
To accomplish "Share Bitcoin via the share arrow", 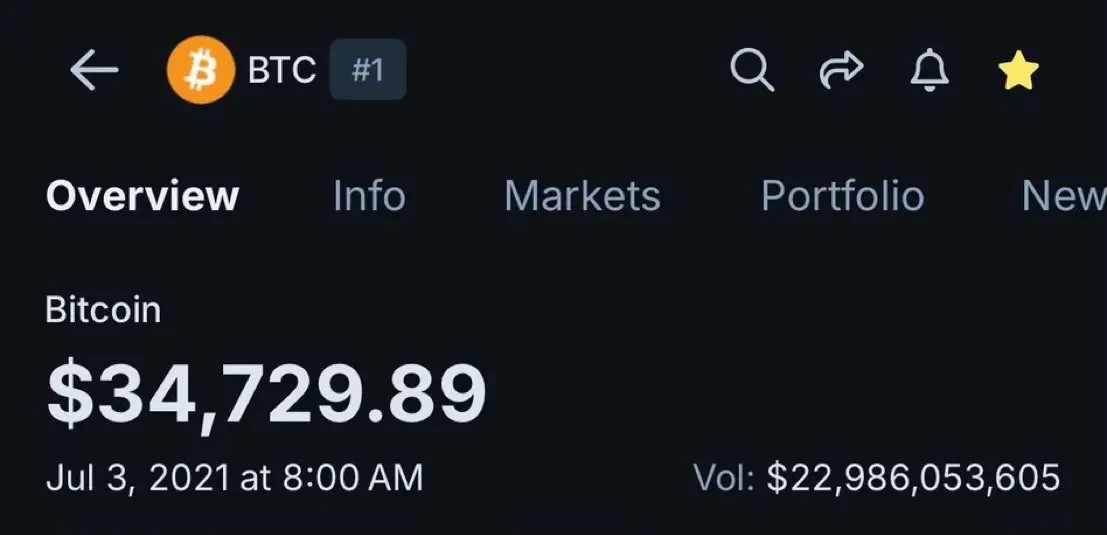I will pos(841,70).
